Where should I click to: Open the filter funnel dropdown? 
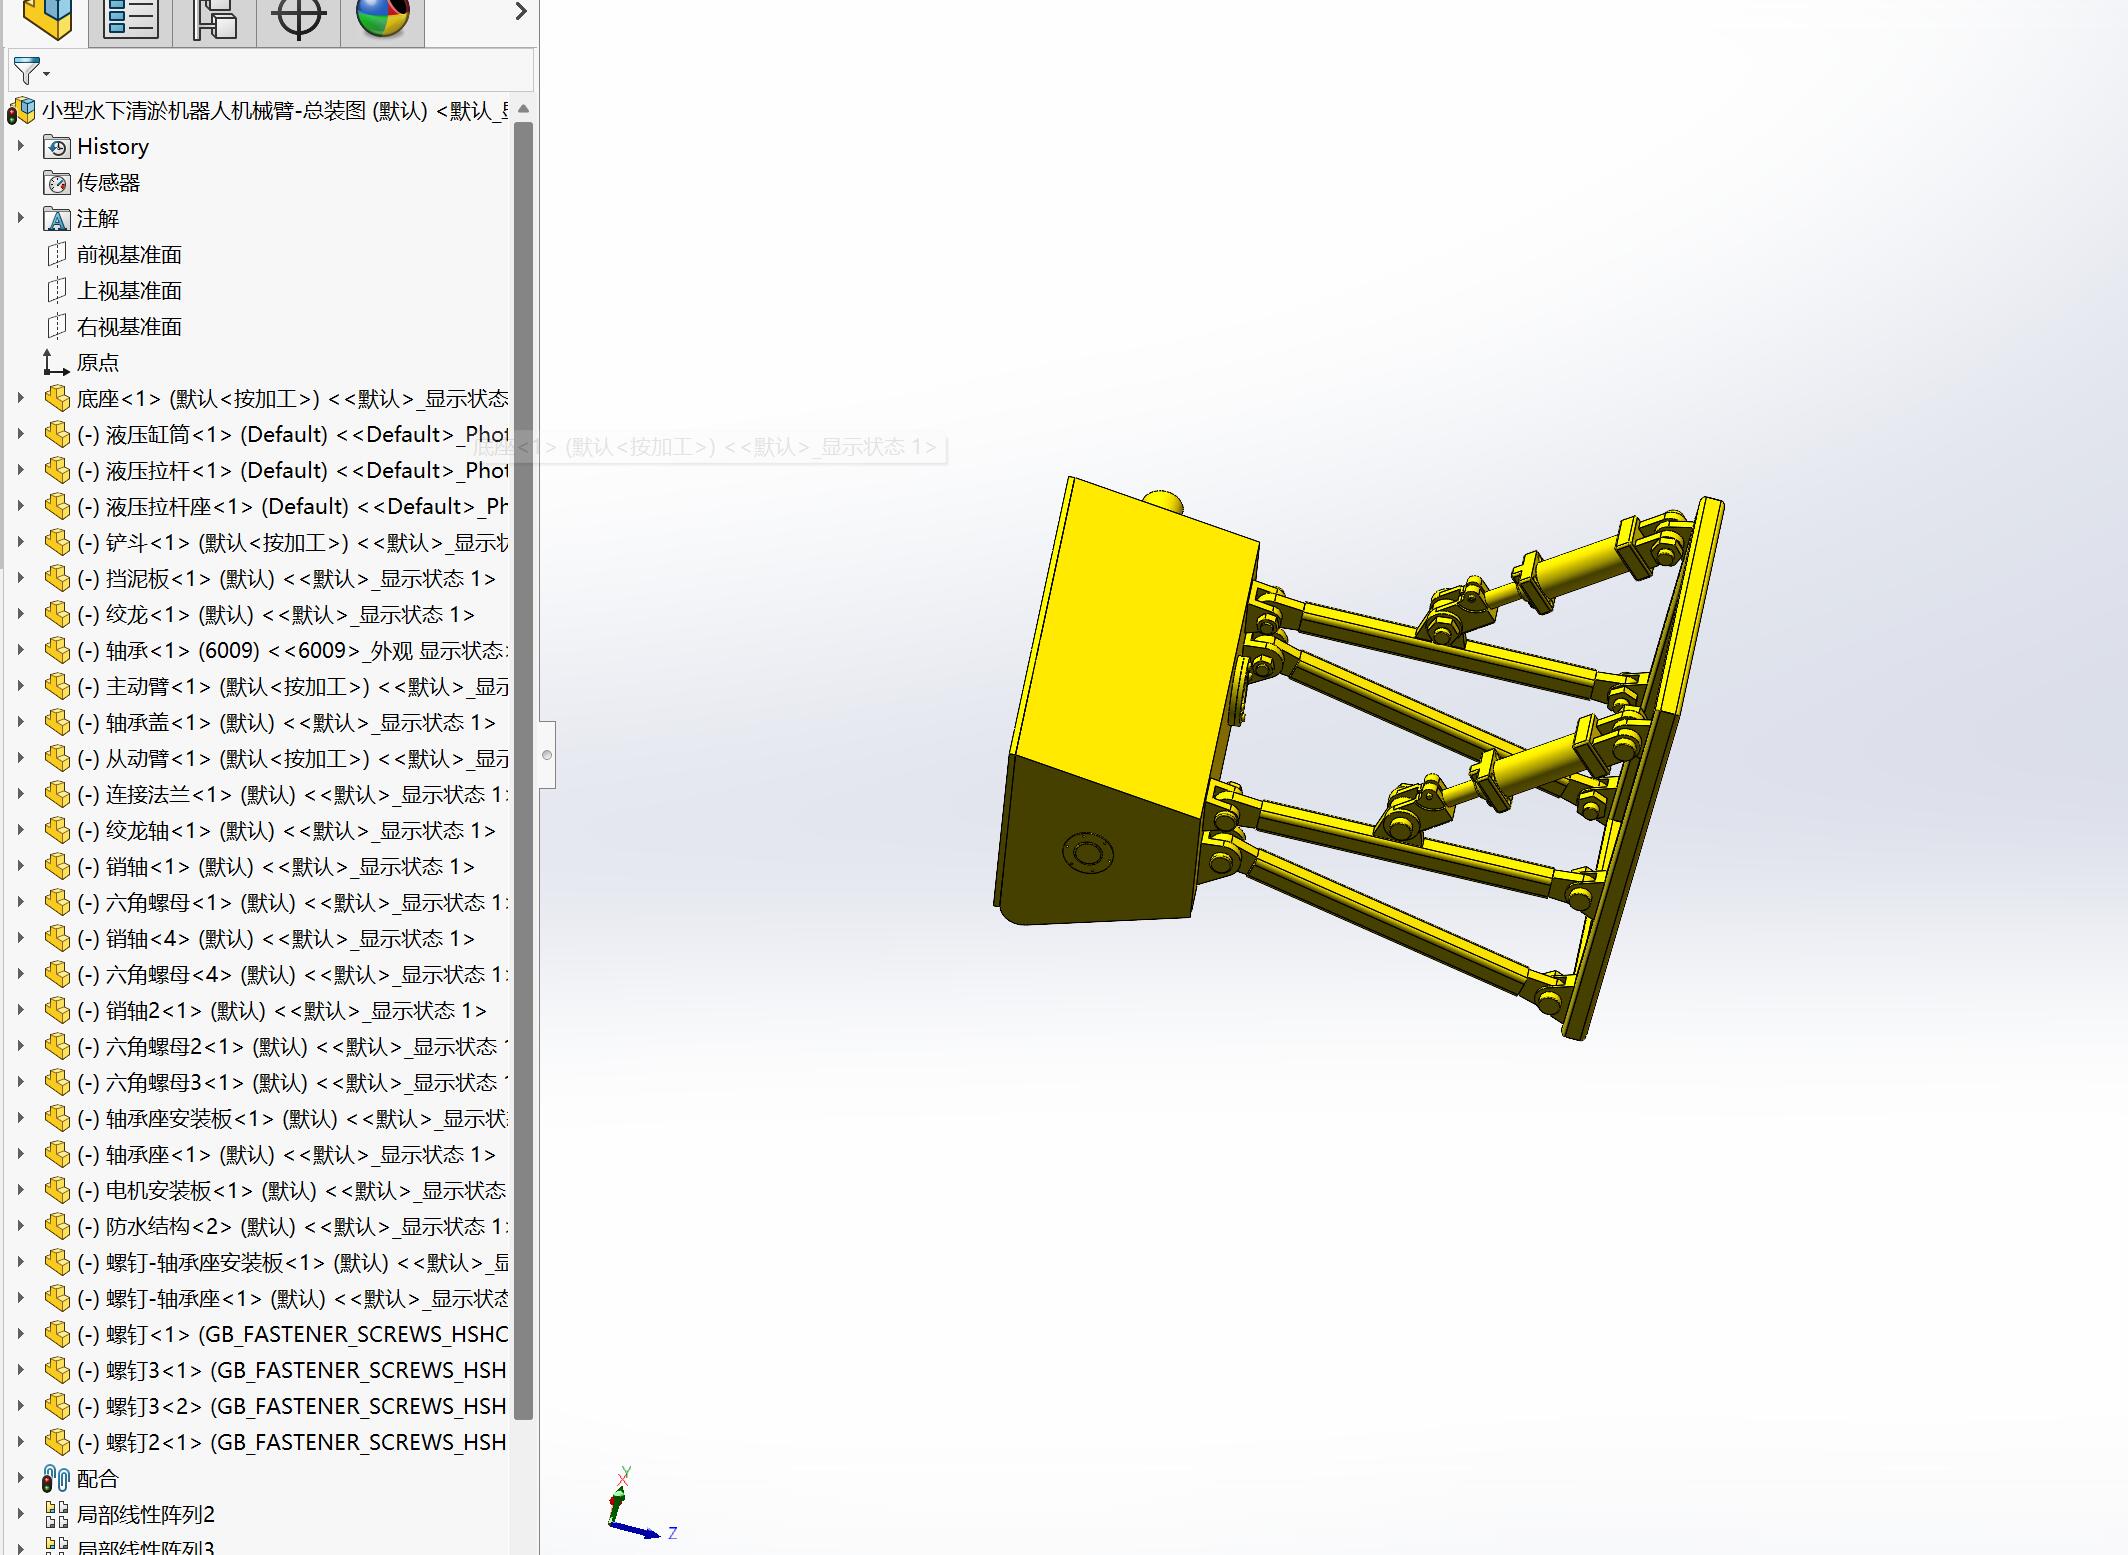tap(31, 71)
